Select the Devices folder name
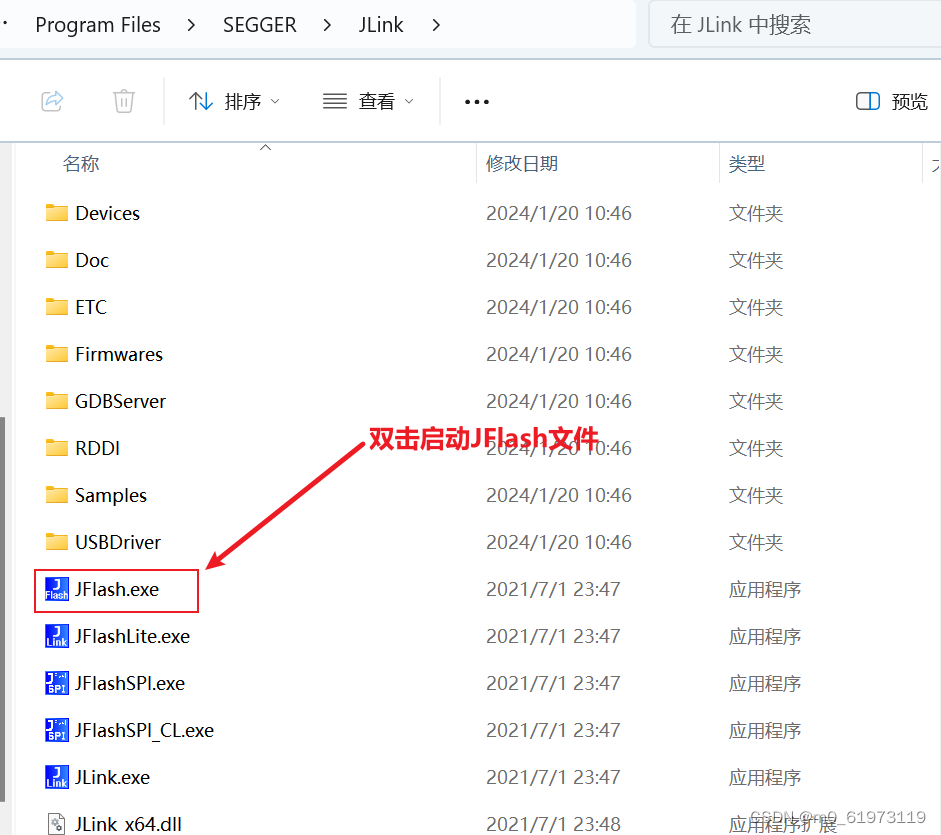The height and width of the screenshot is (835, 941). 107,213
